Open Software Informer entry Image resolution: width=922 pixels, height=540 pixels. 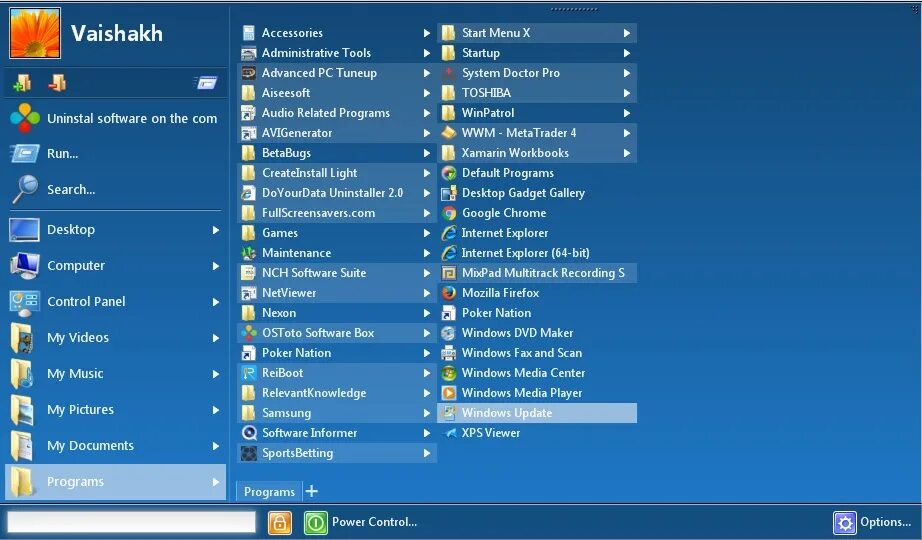pyautogui.click(x=336, y=433)
